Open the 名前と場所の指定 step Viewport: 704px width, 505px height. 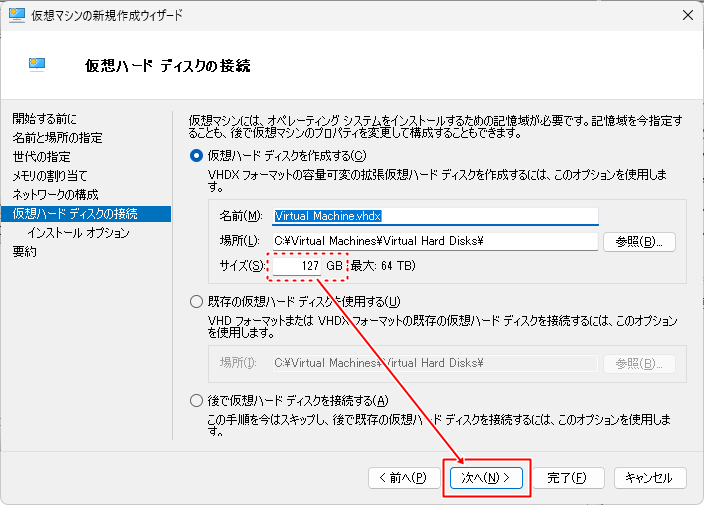pos(57,137)
